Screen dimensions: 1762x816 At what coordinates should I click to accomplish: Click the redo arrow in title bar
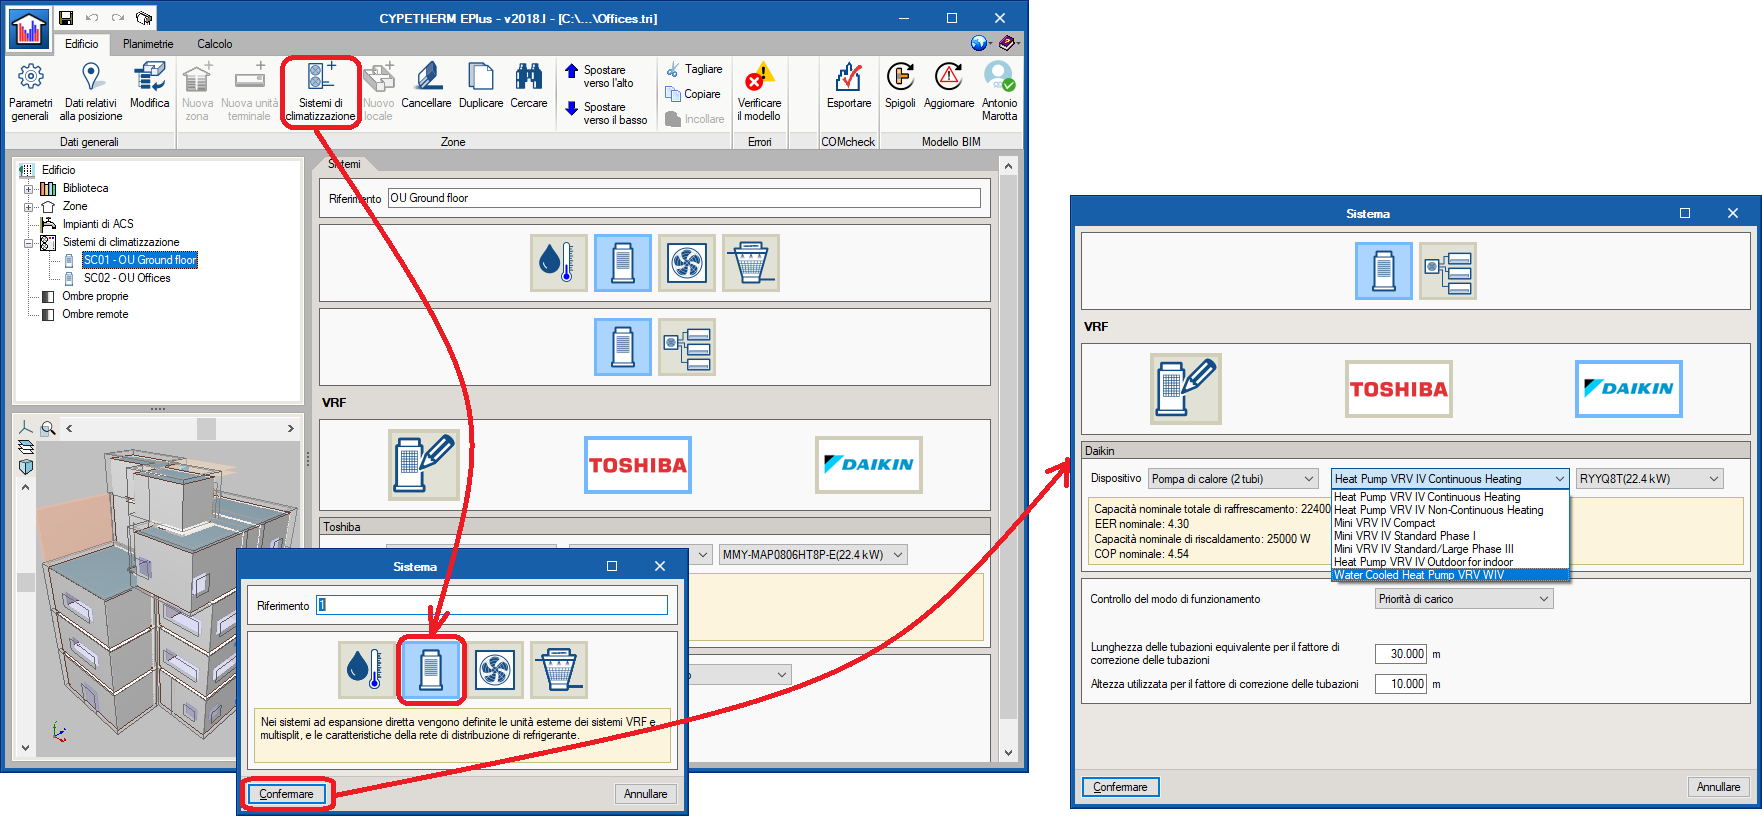click(118, 18)
